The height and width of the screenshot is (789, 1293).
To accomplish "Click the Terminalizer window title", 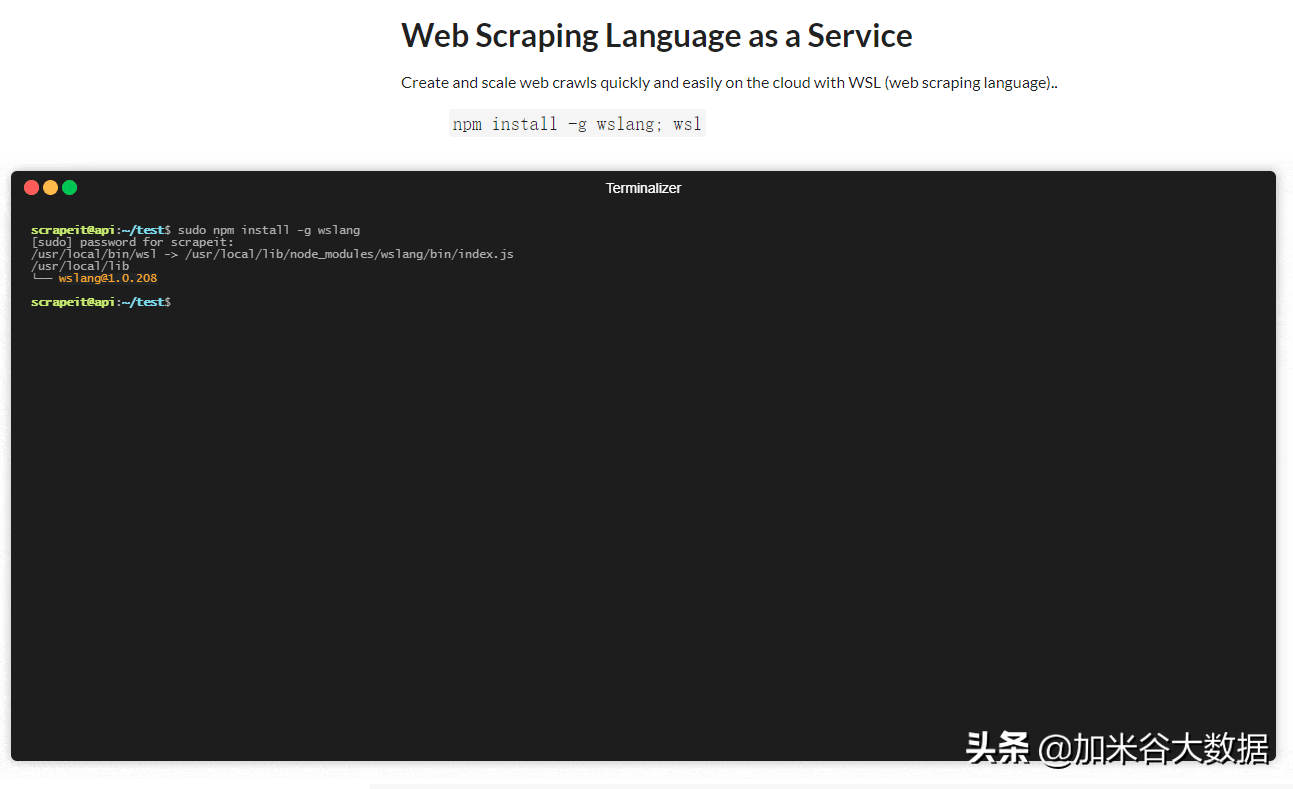I will 643,188.
